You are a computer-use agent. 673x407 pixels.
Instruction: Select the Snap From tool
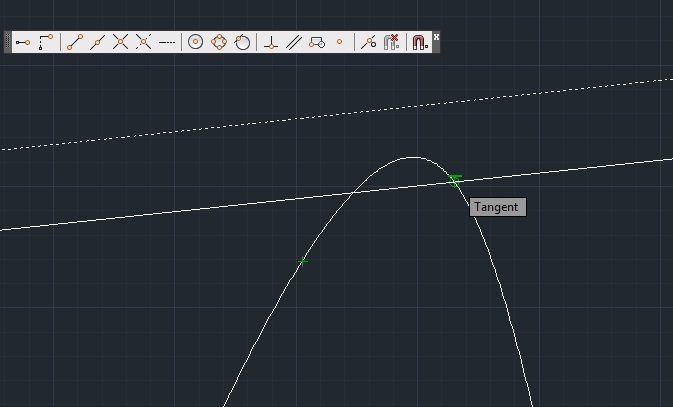pos(45,42)
